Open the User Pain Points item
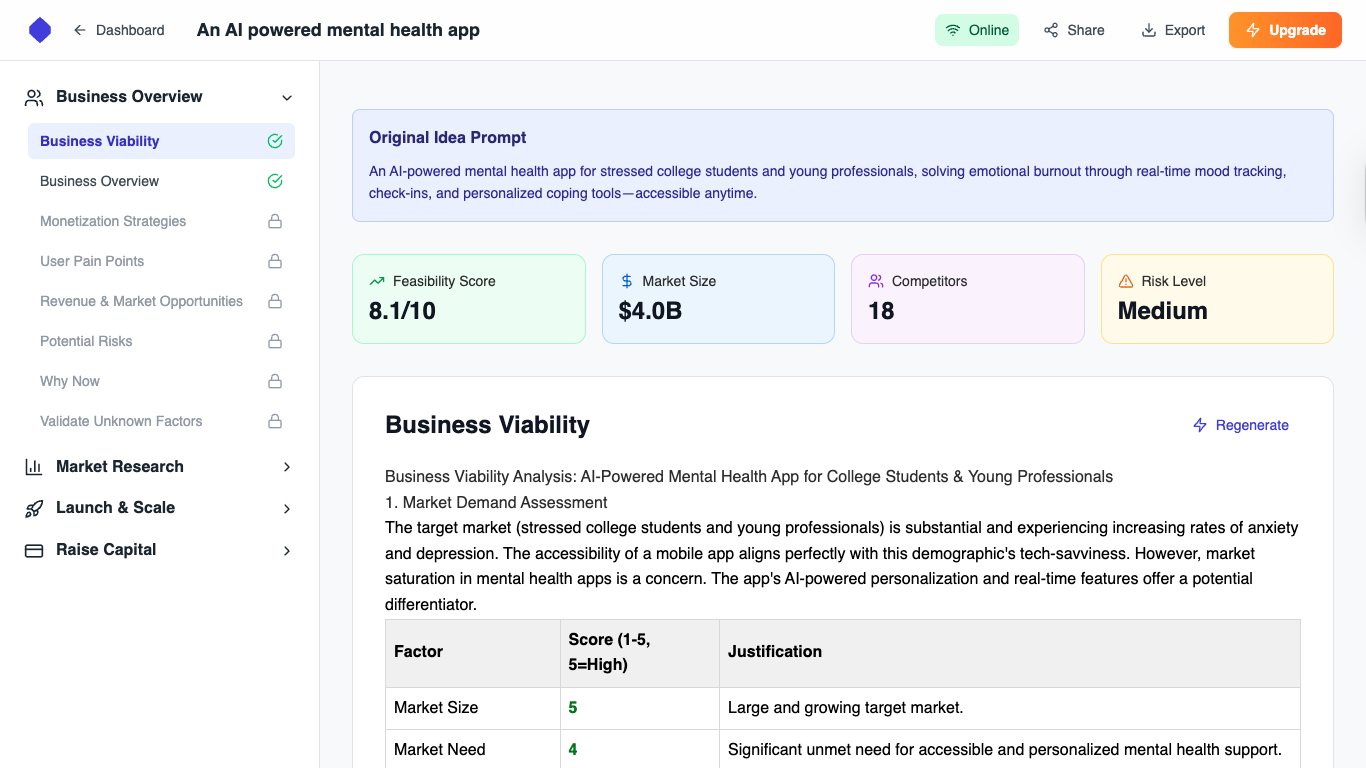Image resolution: width=1366 pixels, height=768 pixels. (92, 261)
